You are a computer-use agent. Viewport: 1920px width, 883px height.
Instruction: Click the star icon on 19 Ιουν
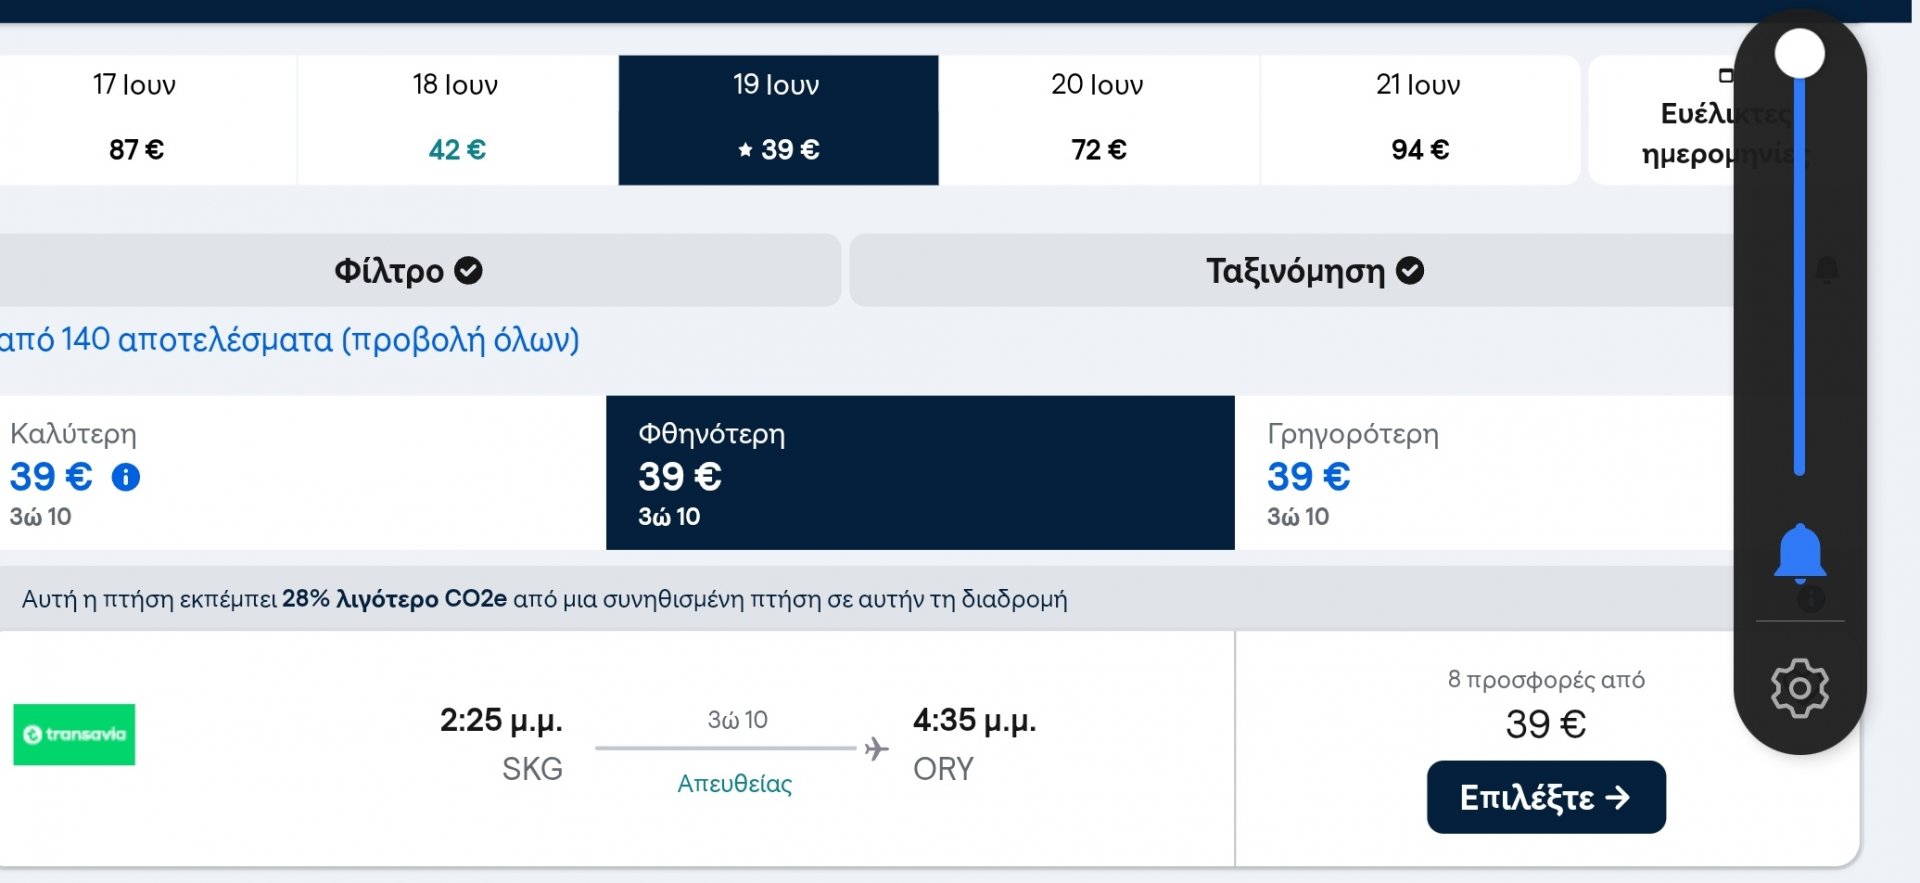click(x=745, y=150)
